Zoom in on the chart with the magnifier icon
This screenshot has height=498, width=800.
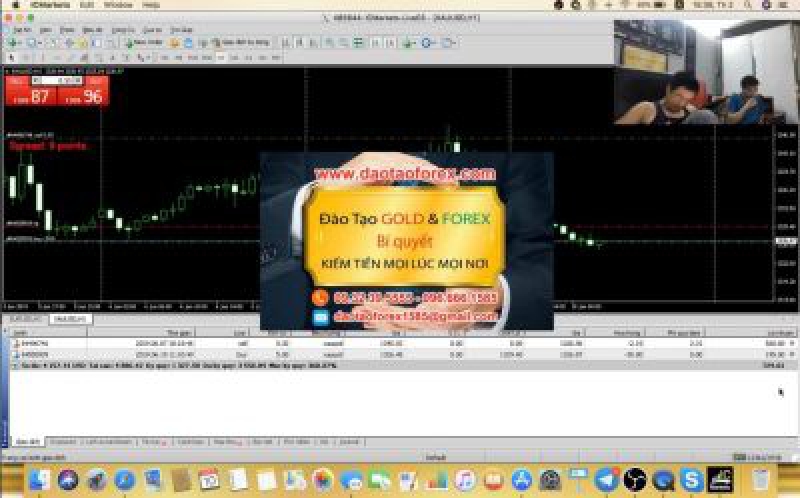[330, 42]
